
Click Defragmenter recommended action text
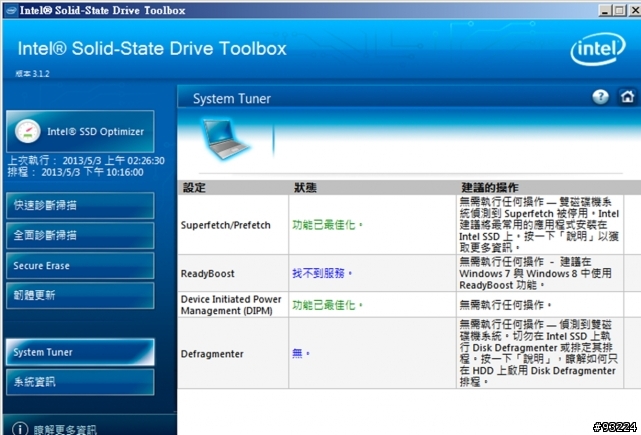coord(538,354)
